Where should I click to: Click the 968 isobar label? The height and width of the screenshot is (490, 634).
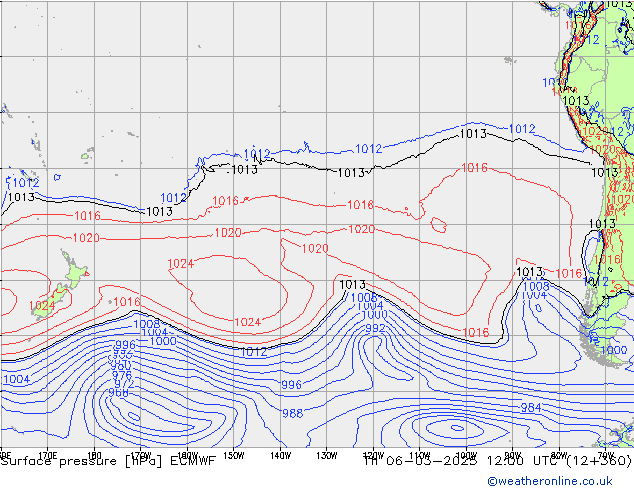point(118,393)
